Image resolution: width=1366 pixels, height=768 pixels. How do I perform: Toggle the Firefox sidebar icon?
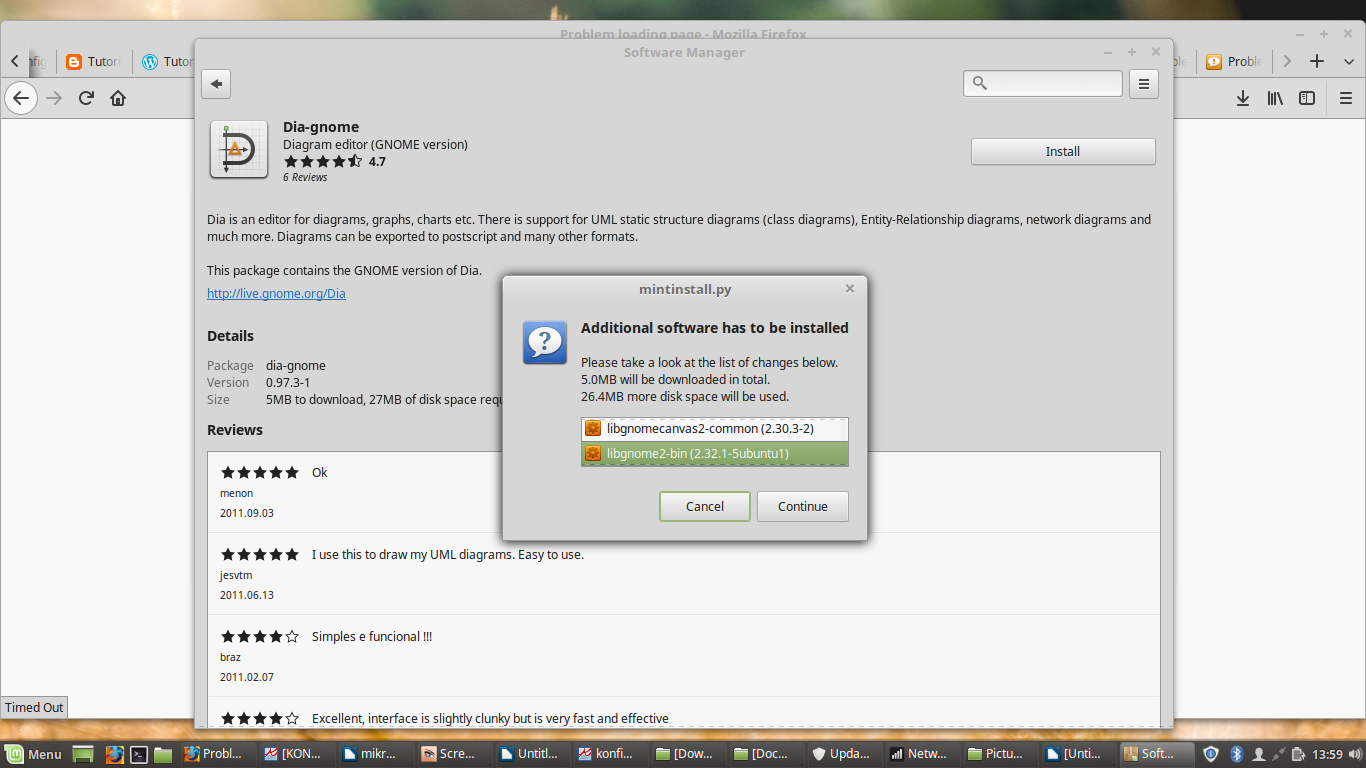pyautogui.click(x=1307, y=98)
